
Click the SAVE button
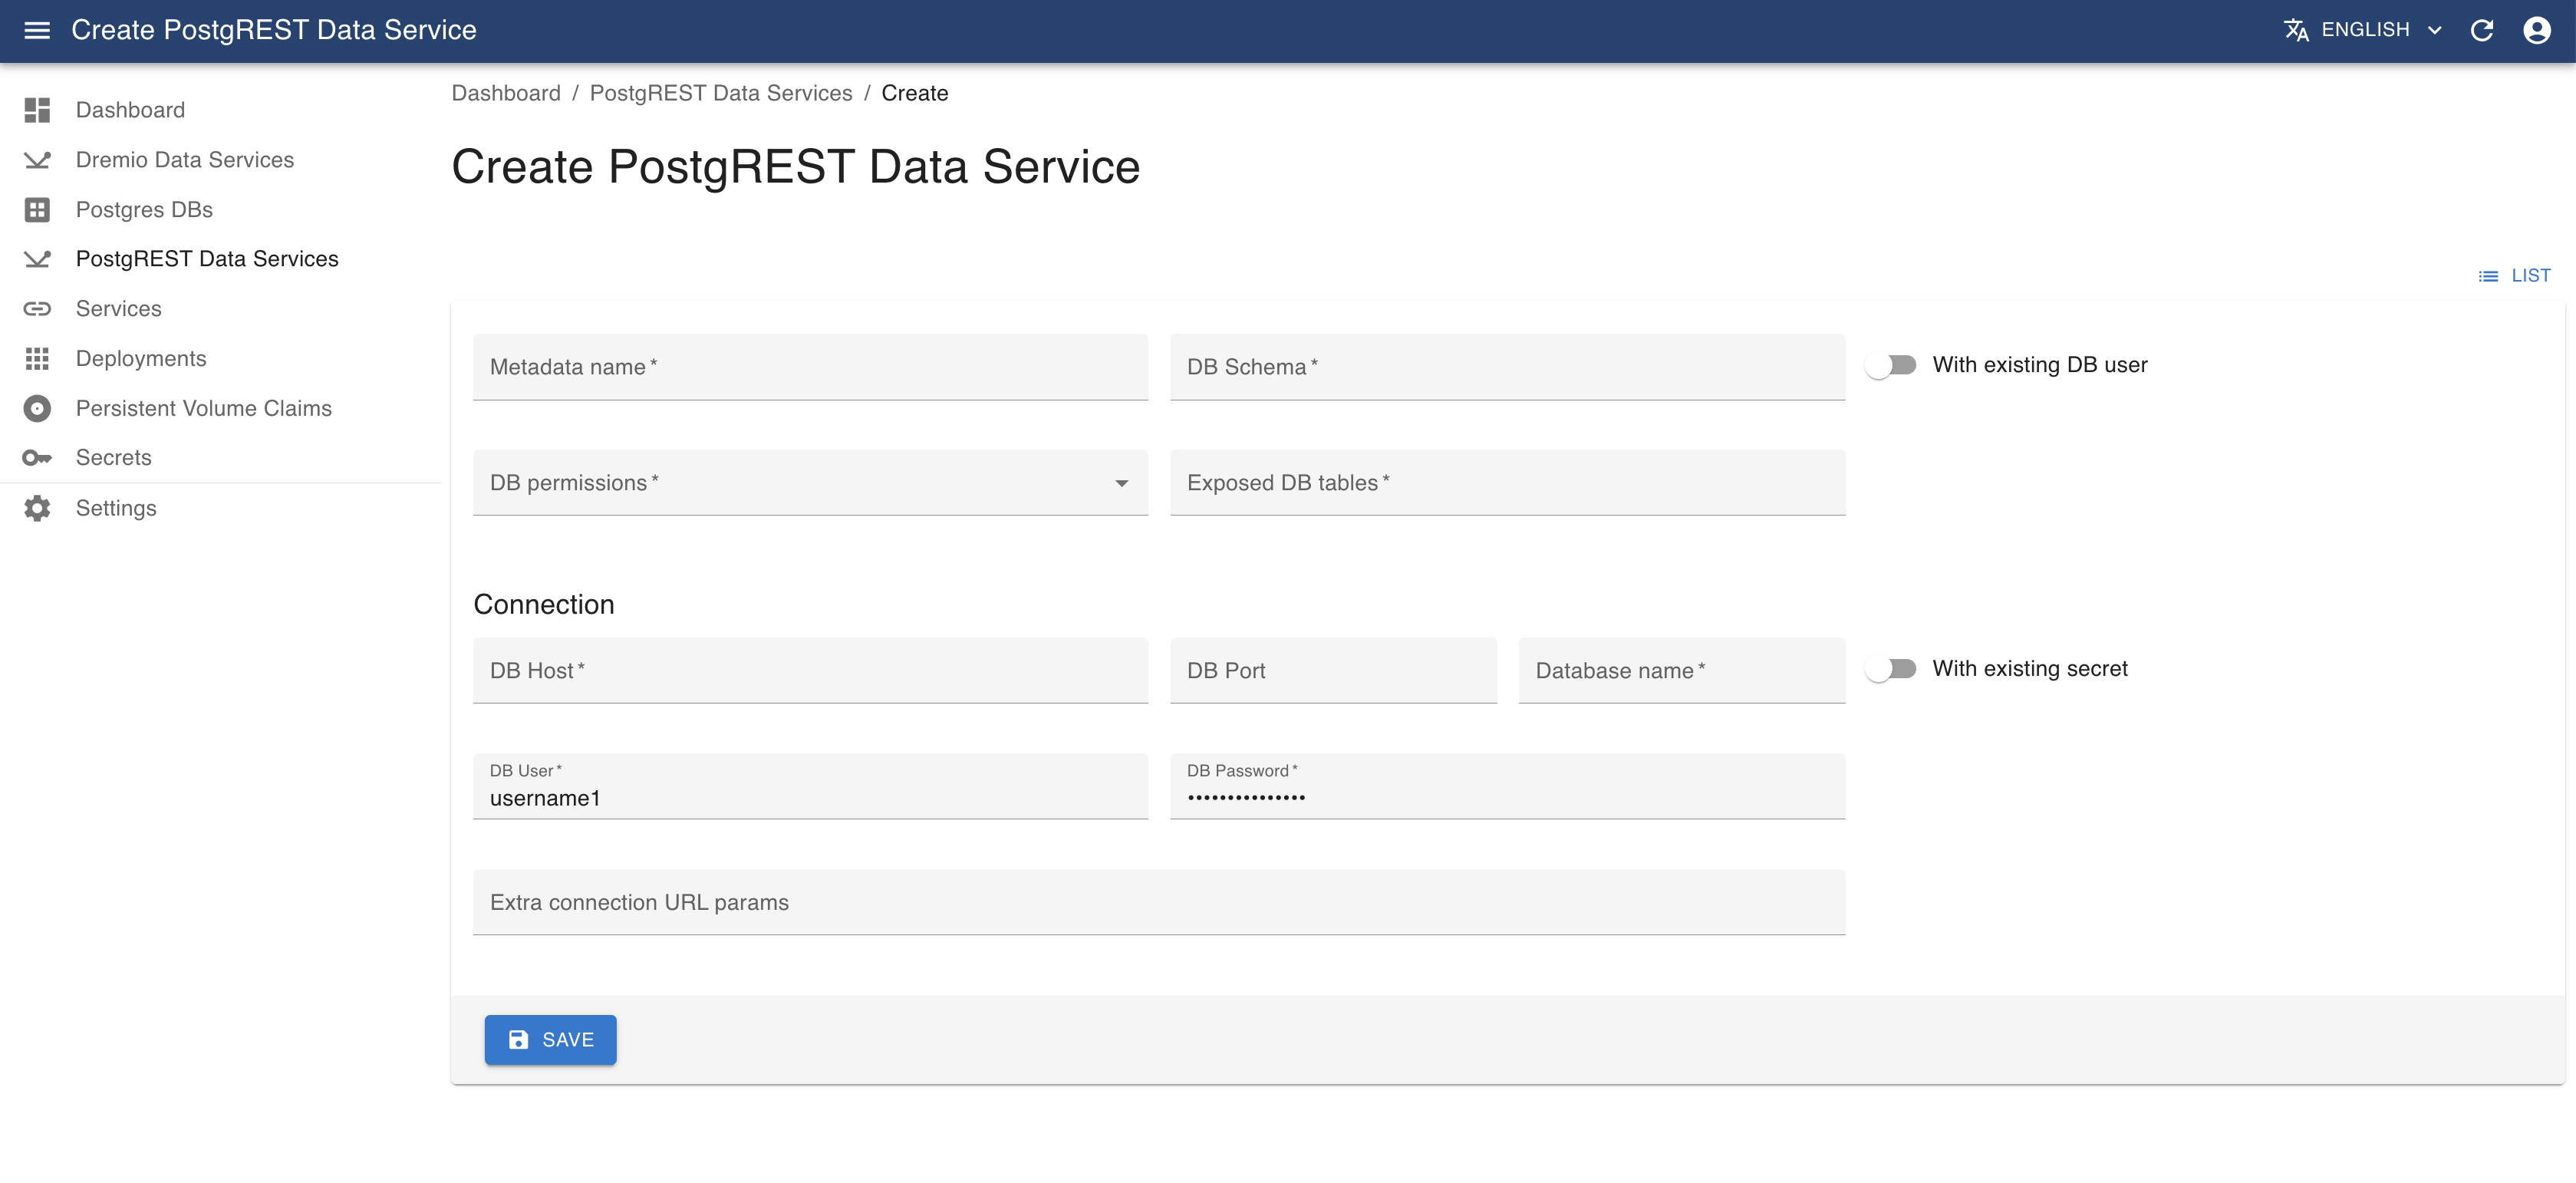point(551,1040)
